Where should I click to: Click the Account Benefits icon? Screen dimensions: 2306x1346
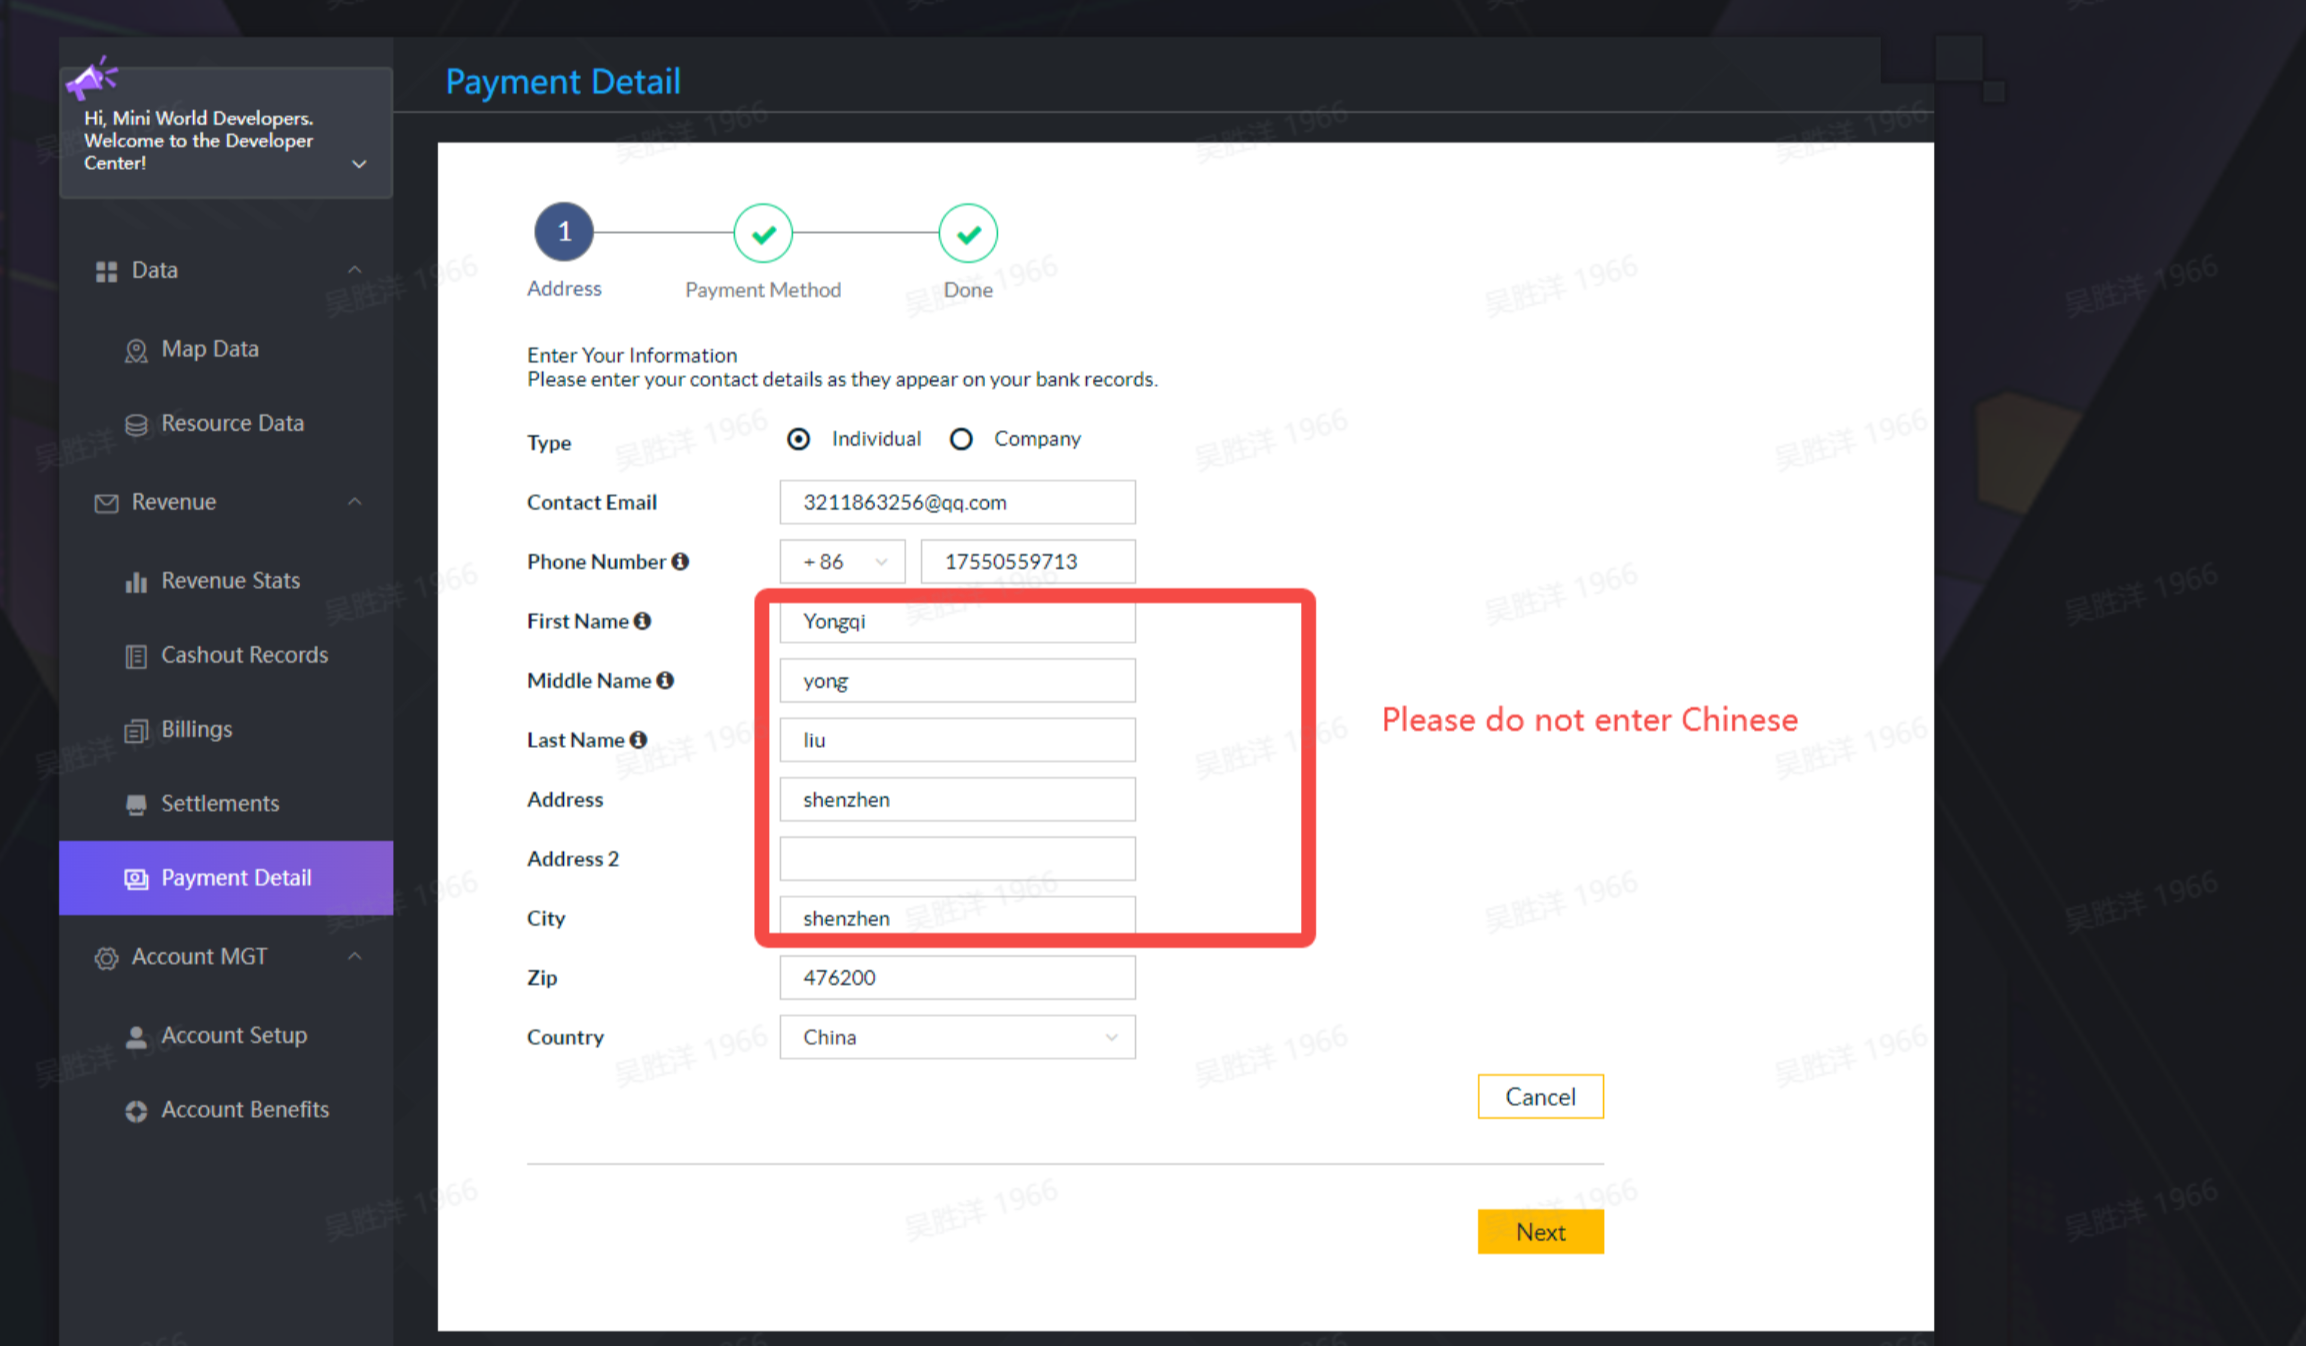(136, 1111)
